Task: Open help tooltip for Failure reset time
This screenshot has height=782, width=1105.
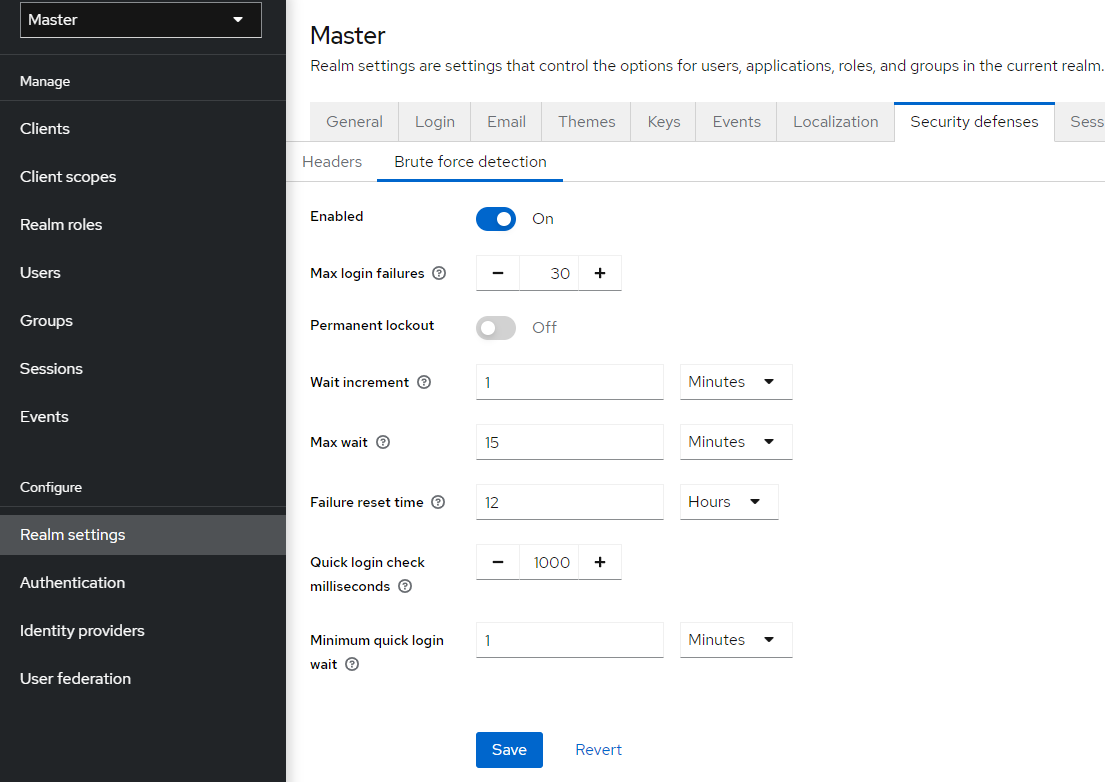Action: point(438,502)
